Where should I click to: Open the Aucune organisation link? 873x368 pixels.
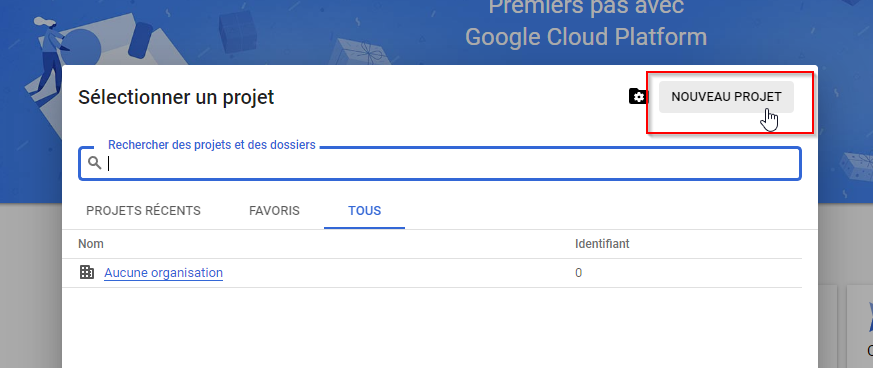click(164, 273)
